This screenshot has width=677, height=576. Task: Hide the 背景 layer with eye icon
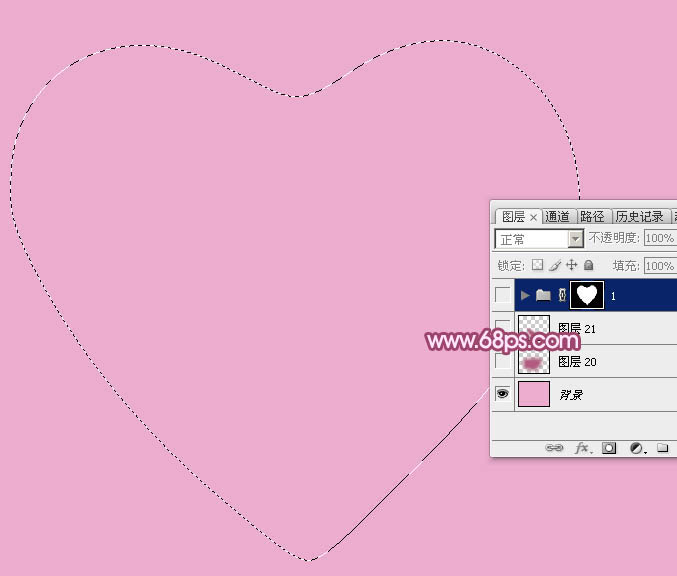(502, 394)
